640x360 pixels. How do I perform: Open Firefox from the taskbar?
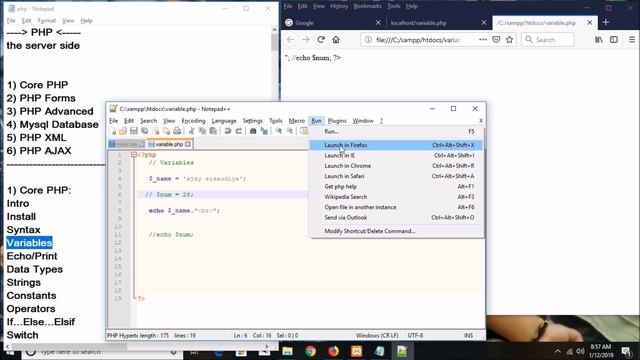point(333,351)
